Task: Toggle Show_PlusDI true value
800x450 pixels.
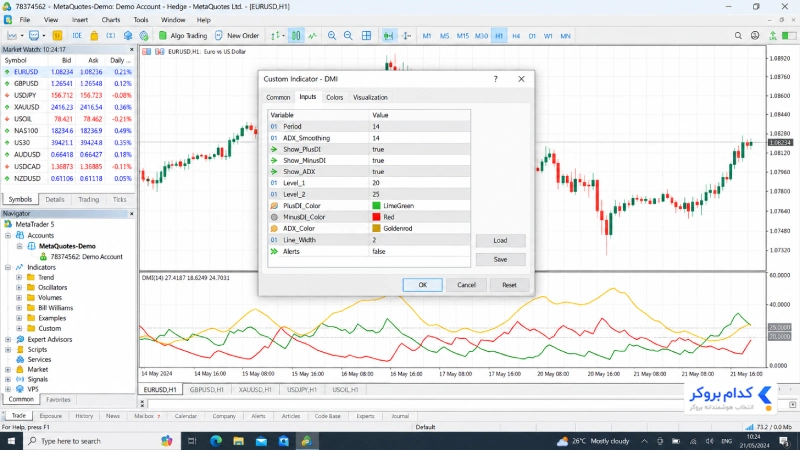Action: (419, 149)
